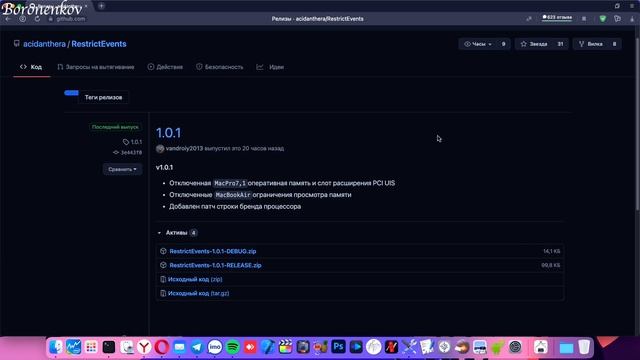This screenshot has height=360, width=640.
Task: Click the green shield protection icon
Action: coord(603,19)
